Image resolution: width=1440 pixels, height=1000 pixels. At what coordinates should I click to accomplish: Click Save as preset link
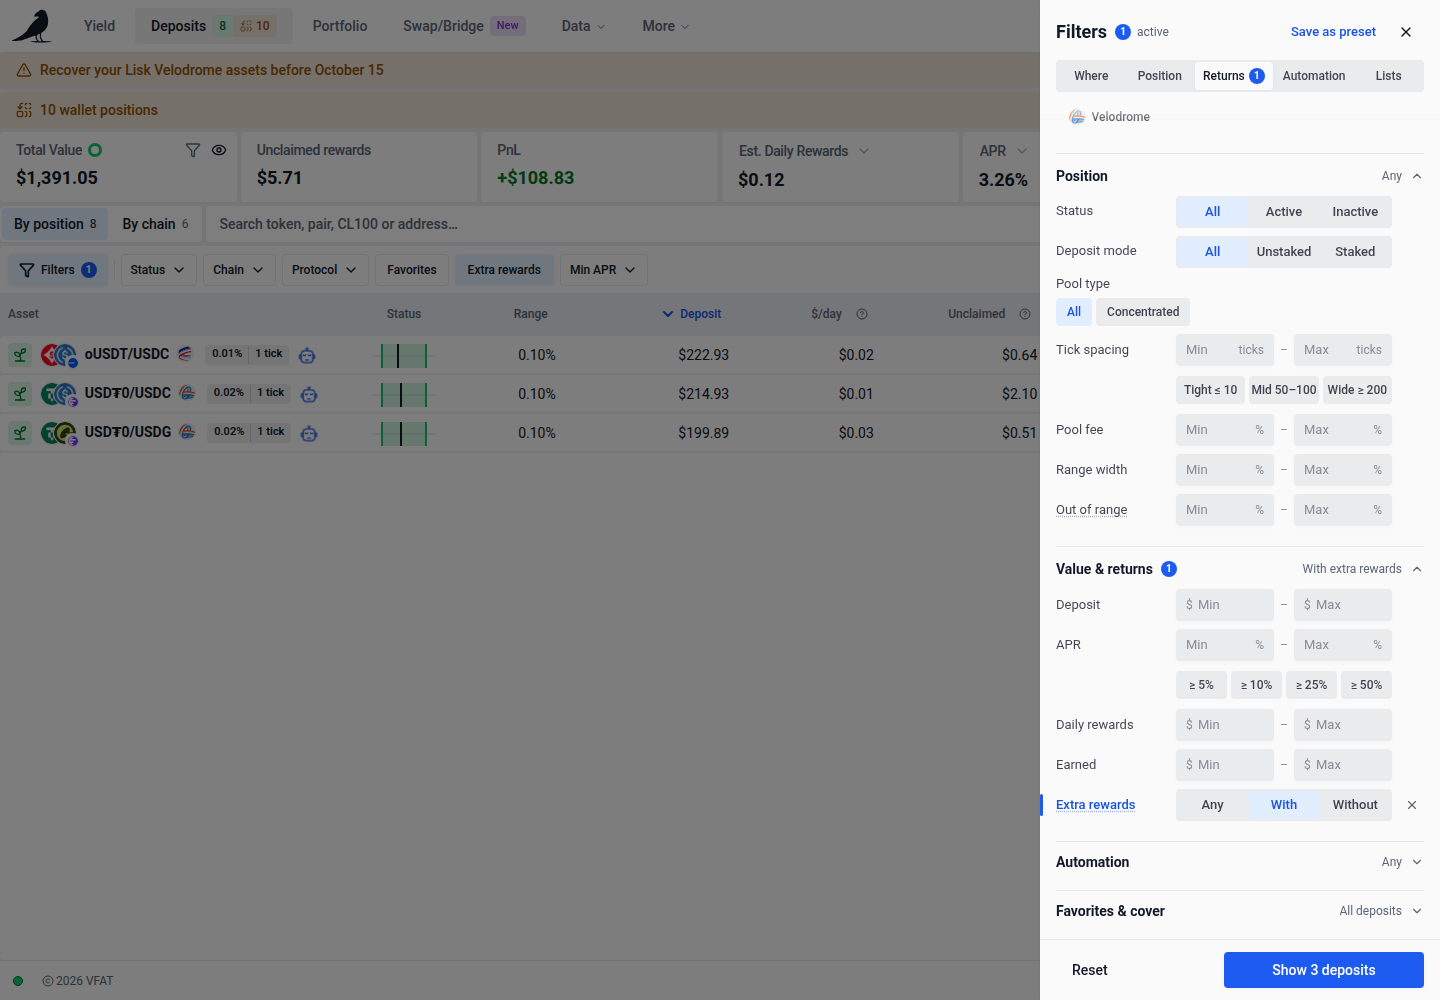[1333, 32]
